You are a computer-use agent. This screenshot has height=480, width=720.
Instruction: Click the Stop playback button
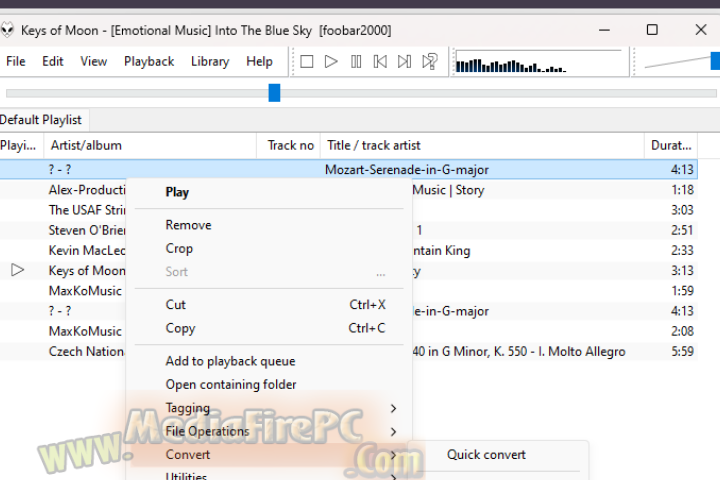306,62
